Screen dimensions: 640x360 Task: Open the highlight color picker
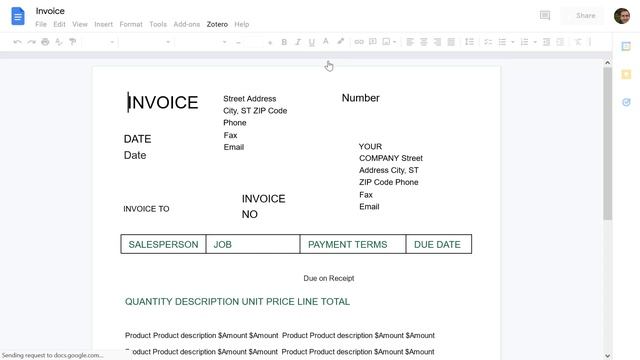pyautogui.click(x=340, y=42)
